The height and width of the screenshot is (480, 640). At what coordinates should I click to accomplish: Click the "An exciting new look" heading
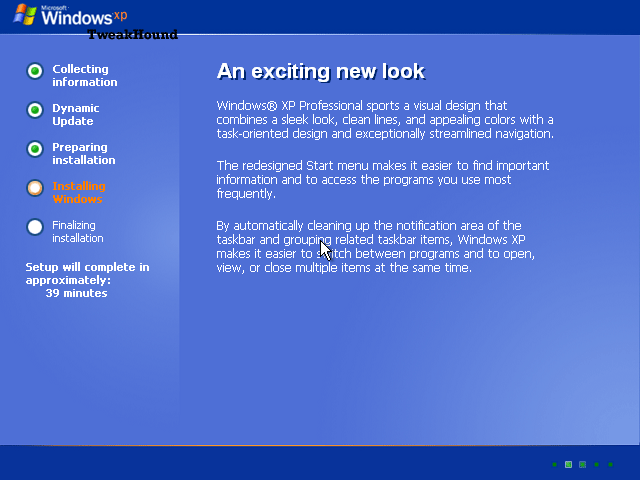coord(321,71)
